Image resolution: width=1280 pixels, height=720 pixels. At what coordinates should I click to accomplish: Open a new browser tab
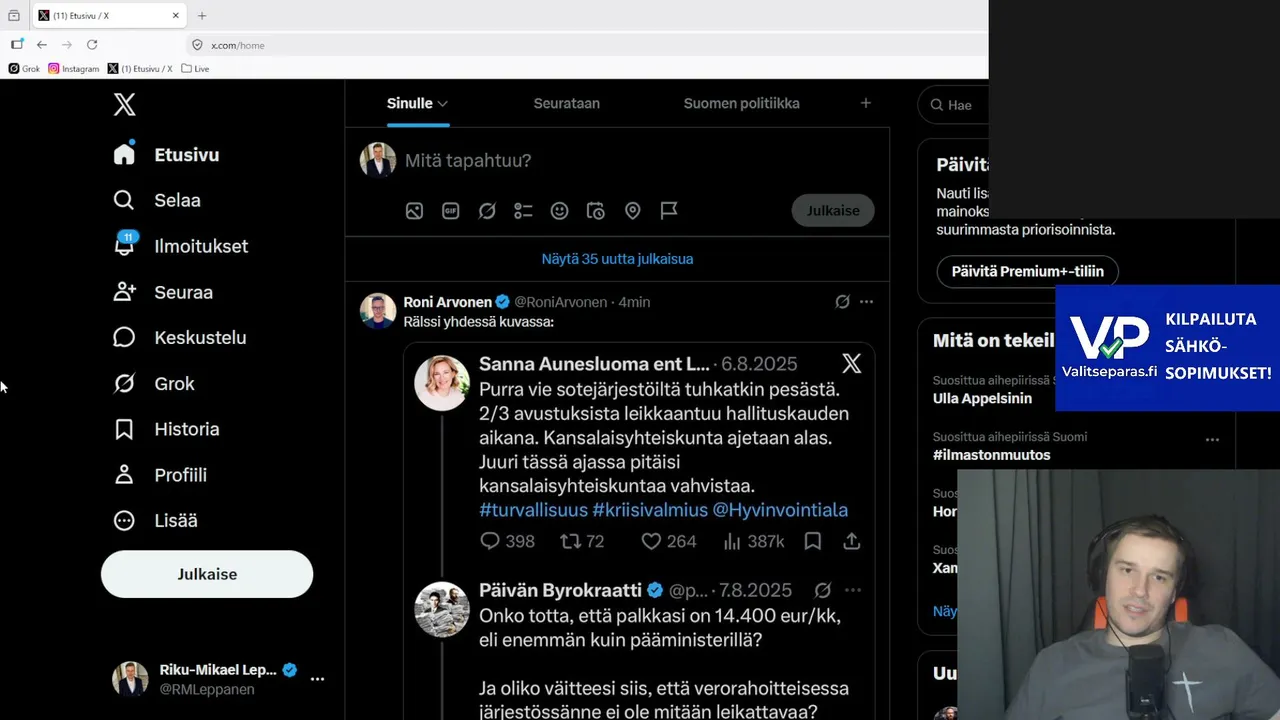pyautogui.click(x=202, y=16)
